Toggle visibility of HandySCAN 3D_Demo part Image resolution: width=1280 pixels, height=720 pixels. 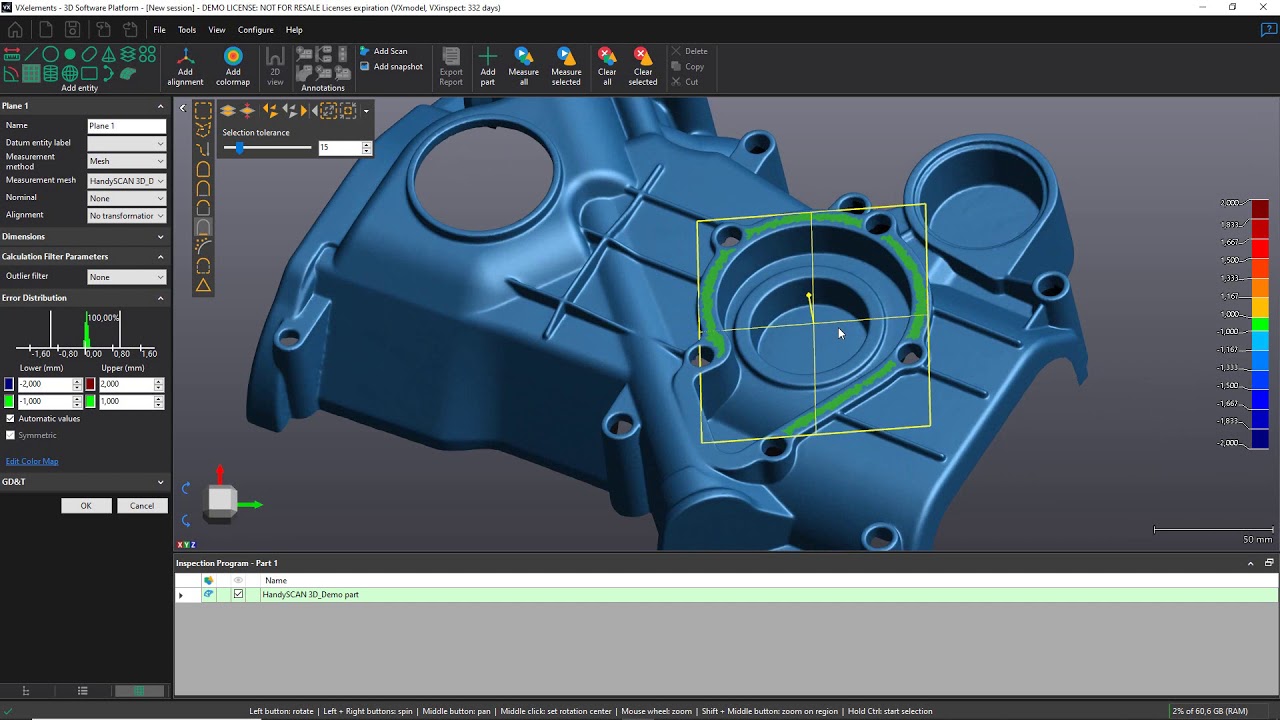[x=210, y=593]
